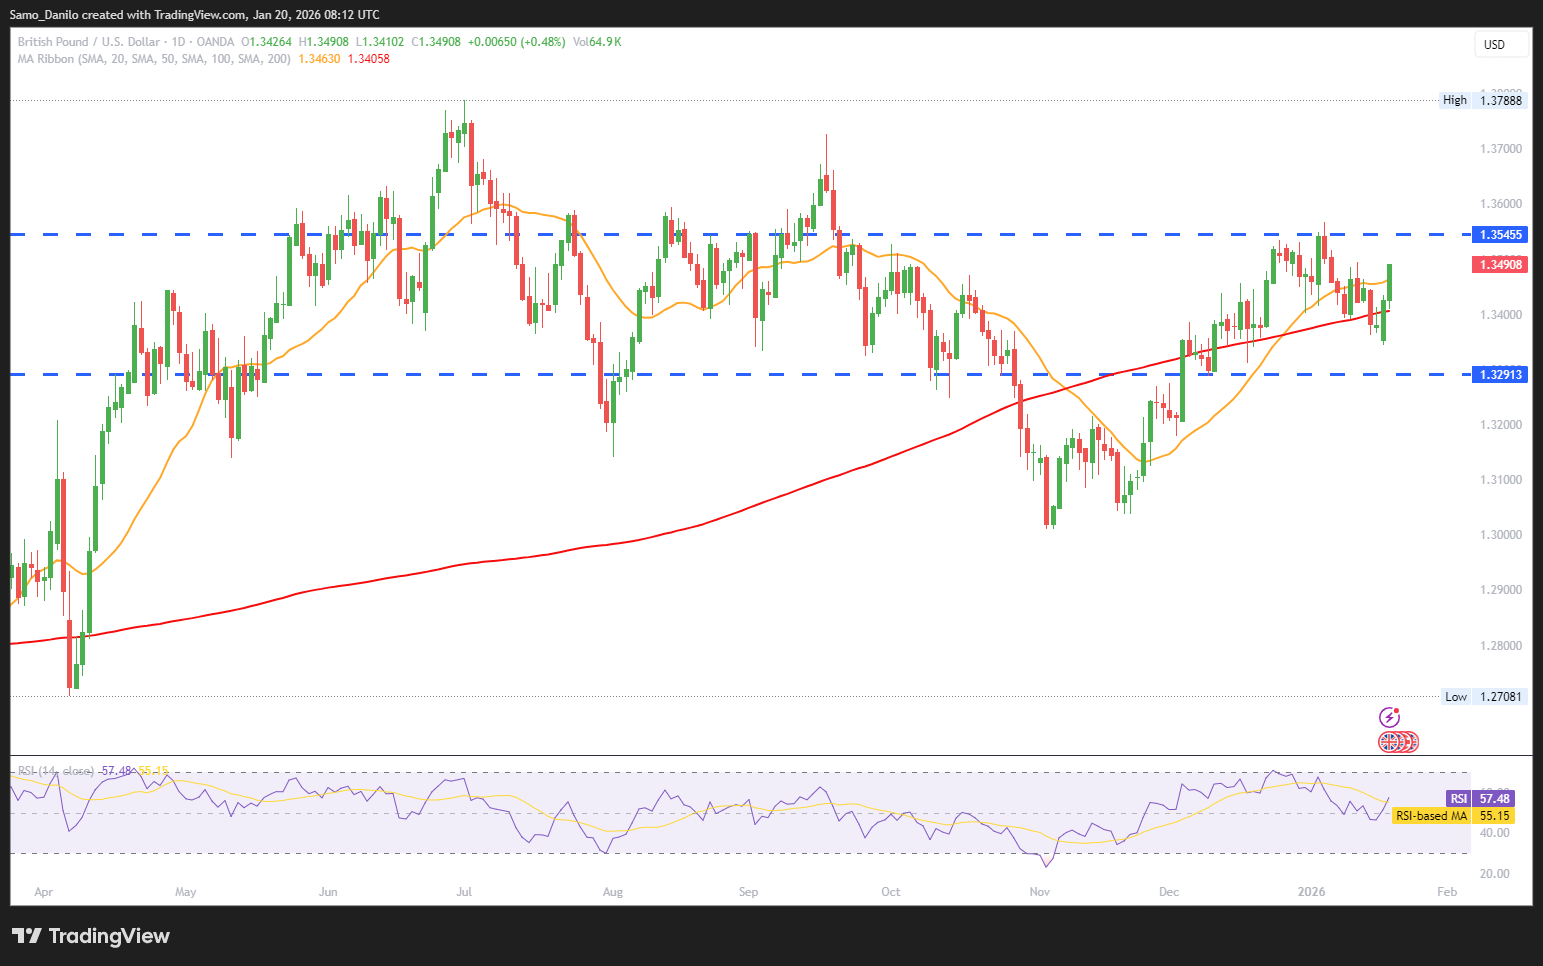Click the High 1.37888 label
This screenshot has width=1543, height=966.
(x=1484, y=100)
